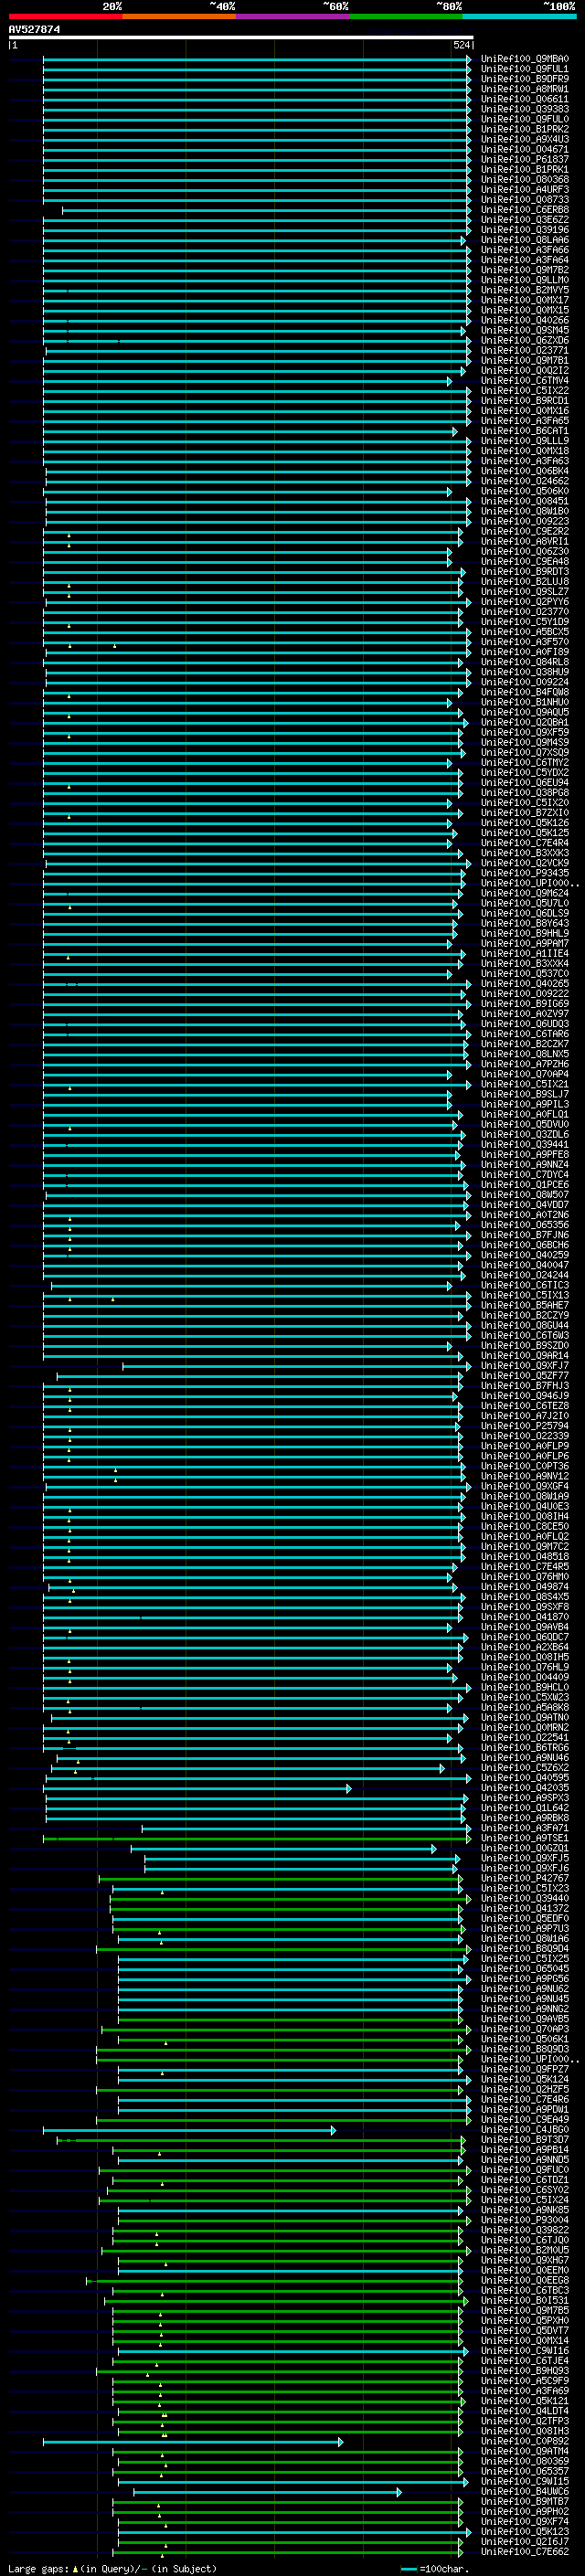Select hit label UniRef100_Q08733
This screenshot has height=2576, width=585.
tap(524, 200)
